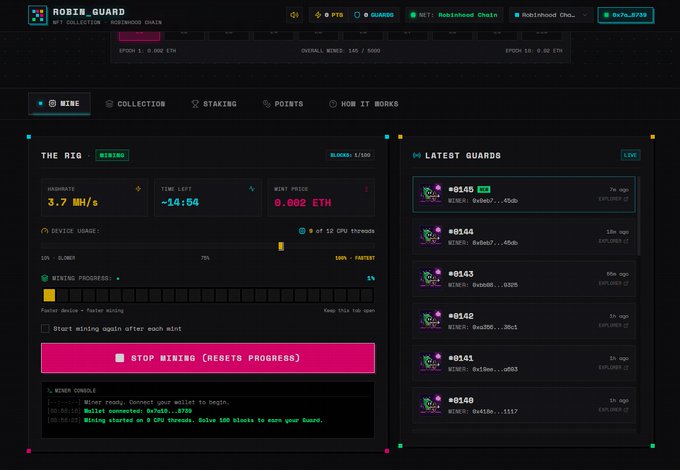Click the mining progress cube icon
Viewport: 680px width, 470px height.
coord(45,278)
